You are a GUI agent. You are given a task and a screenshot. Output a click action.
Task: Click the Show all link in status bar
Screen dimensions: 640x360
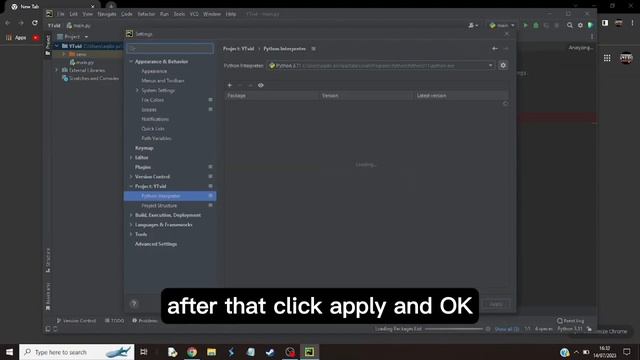[x=507, y=329]
